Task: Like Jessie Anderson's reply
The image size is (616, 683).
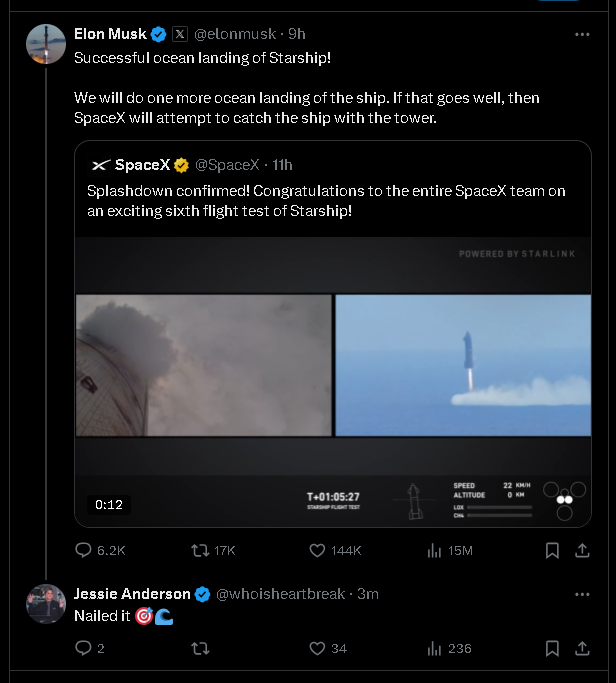Action: (318, 648)
